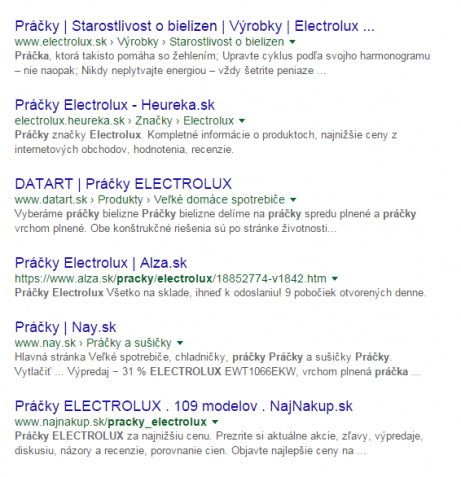The image size is (461, 477).
Task: Open the Práčky | Nay.sk result title
Action: [65, 328]
